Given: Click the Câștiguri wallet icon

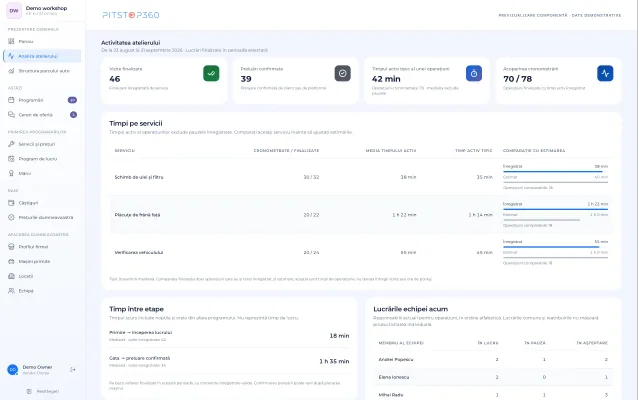Looking at the screenshot, I should 11,203.
